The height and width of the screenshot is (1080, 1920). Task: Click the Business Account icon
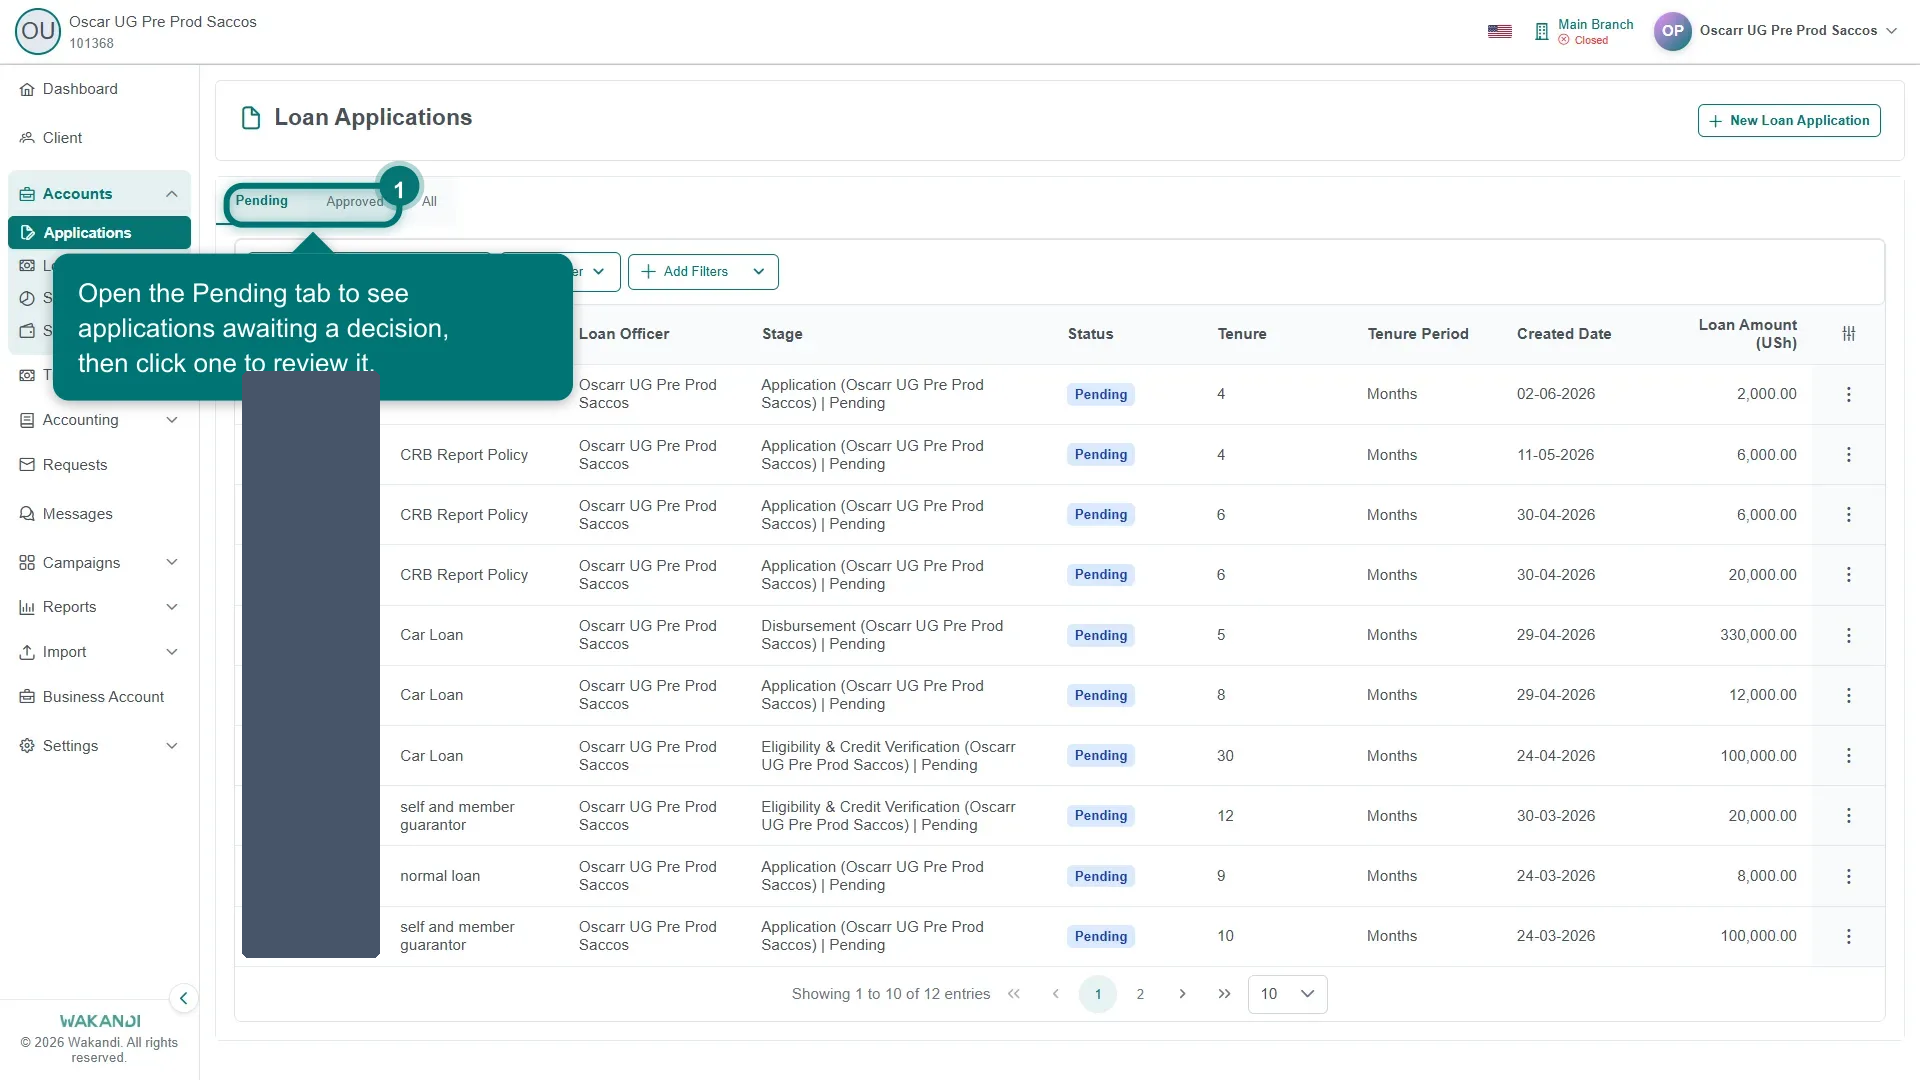pos(27,697)
